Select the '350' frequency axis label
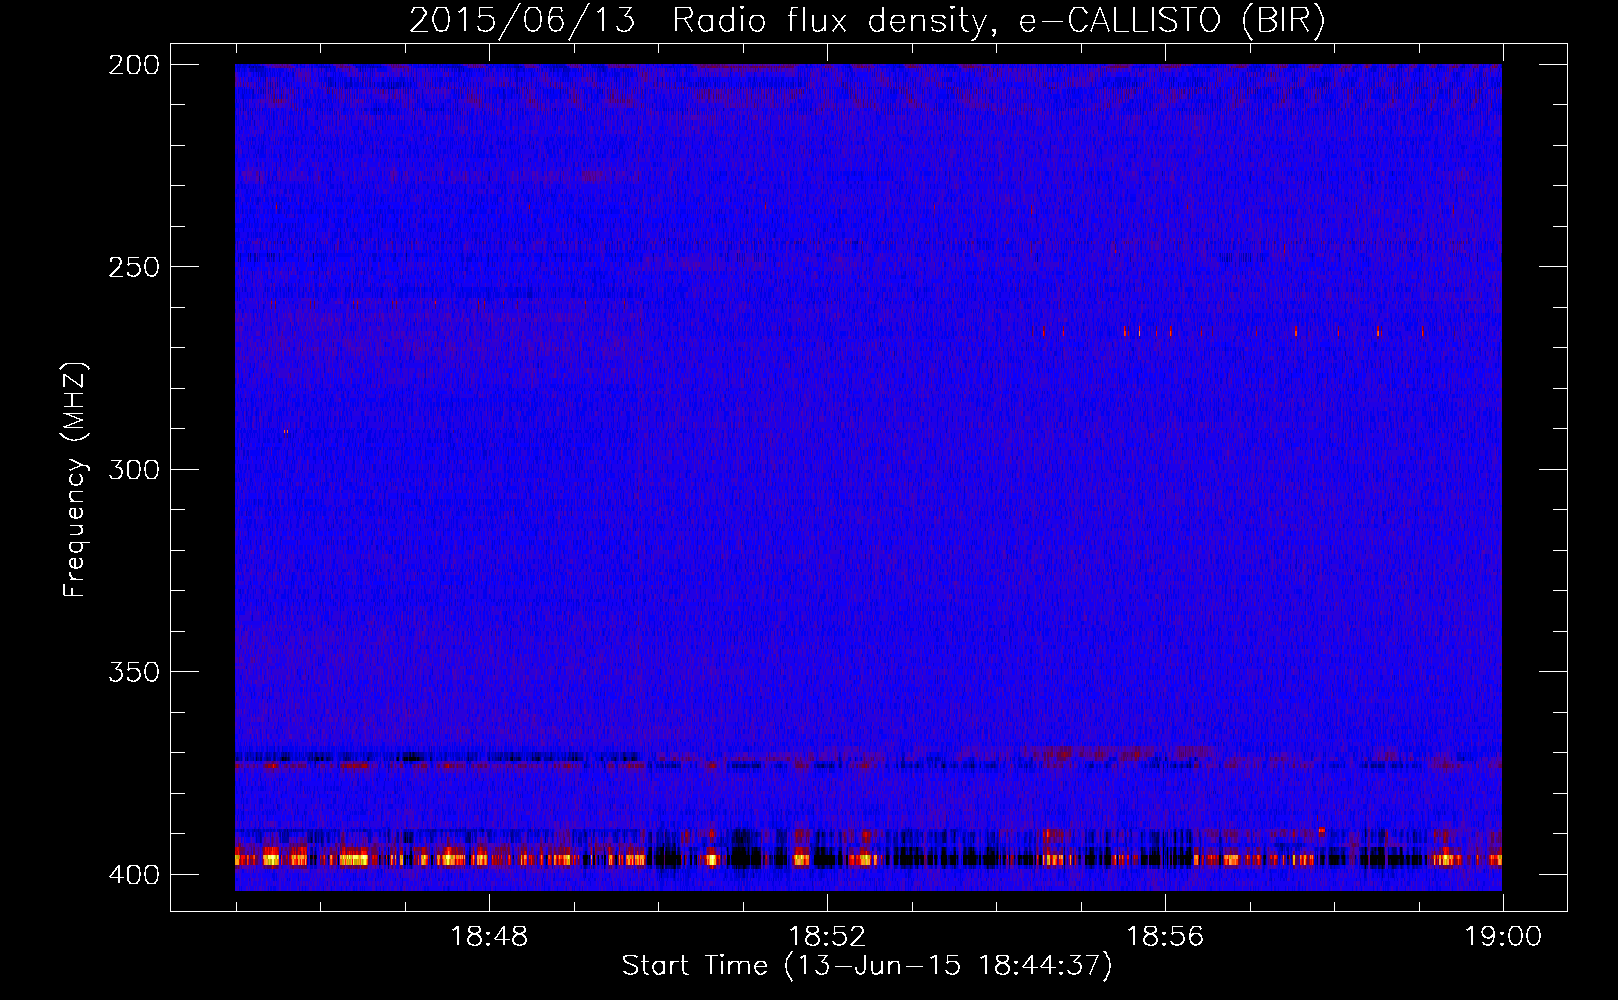1618x1000 pixels. point(133,672)
